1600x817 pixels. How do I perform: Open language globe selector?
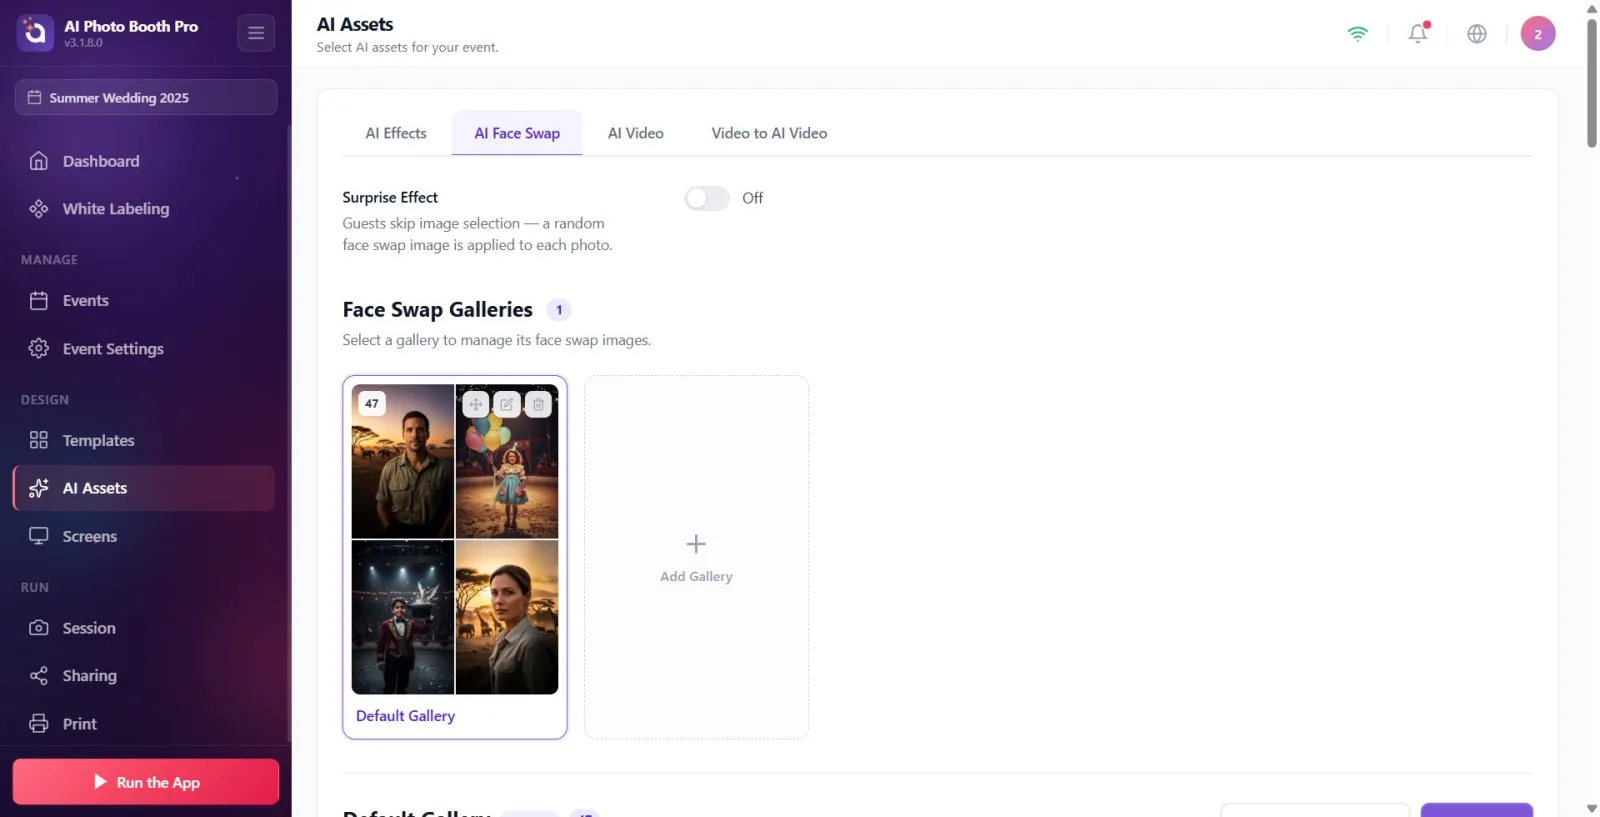coord(1477,34)
